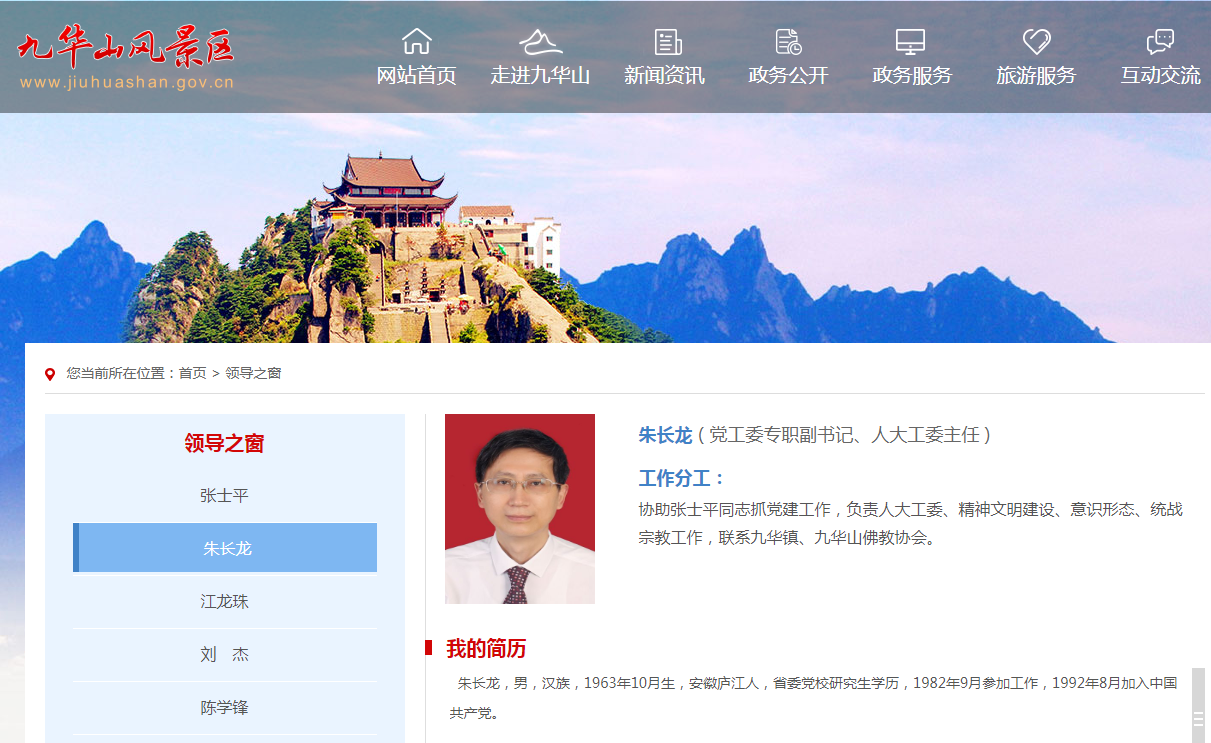
Task: Select the highlighted 朱长龙 entry in sidebar
Action: pos(226,548)
